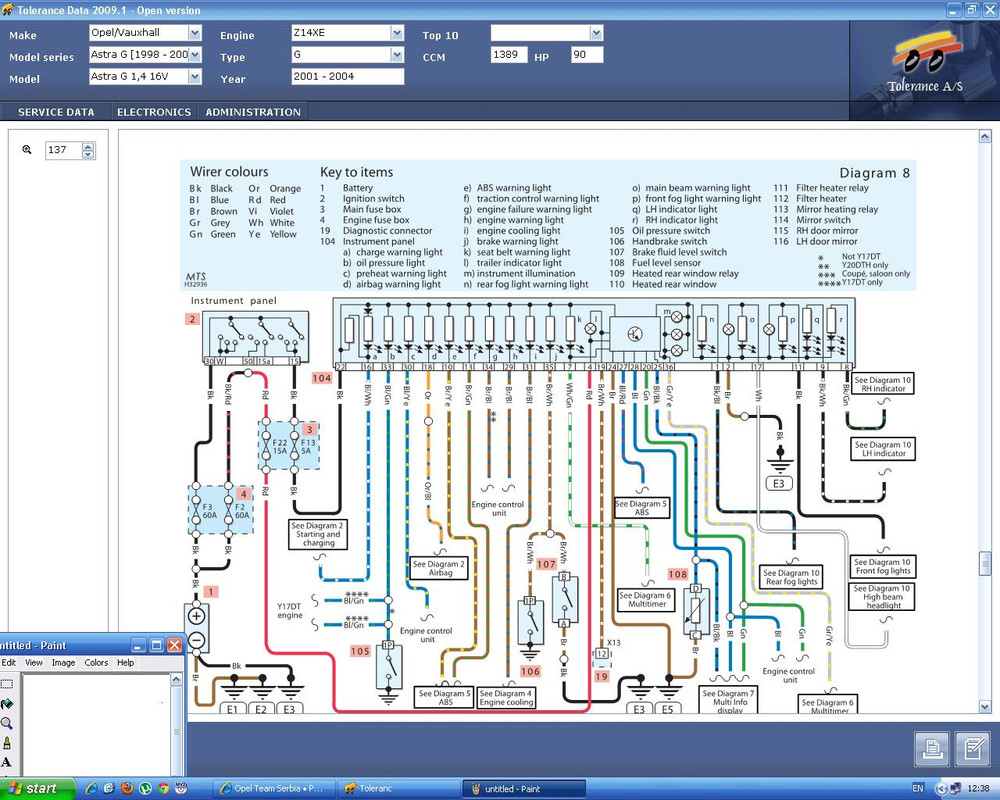The height and width of the screenshot is (800, 1000).
Task: Switch to untitled - Paint taskbar button
Action: 523,789
